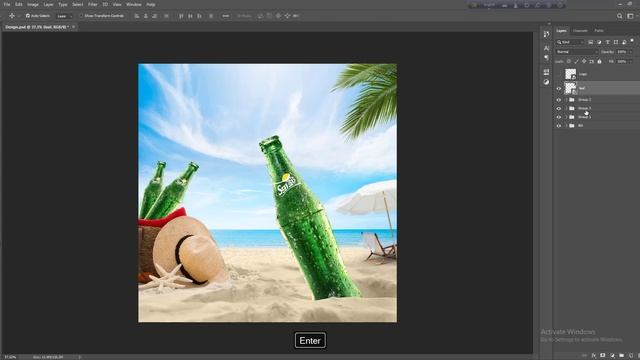Switch to the Channels tab

click(x=580, y=31)
